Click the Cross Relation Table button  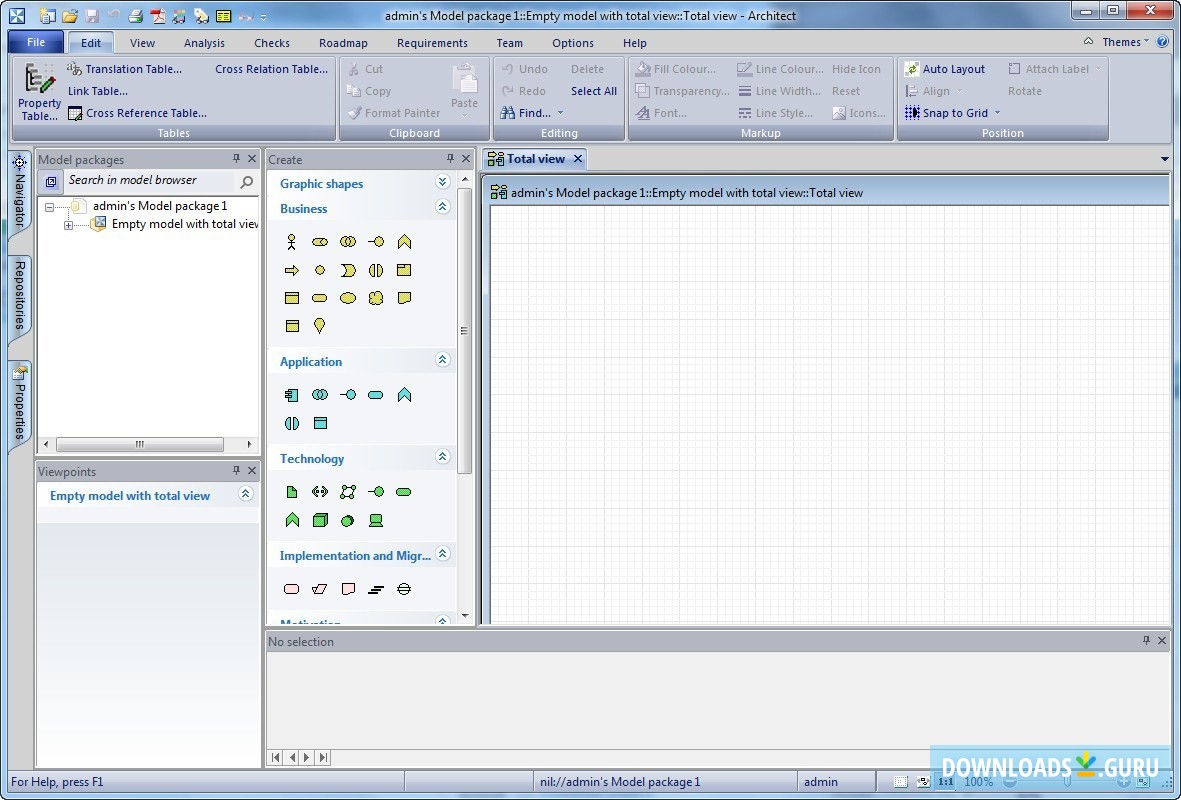point(271,69)
